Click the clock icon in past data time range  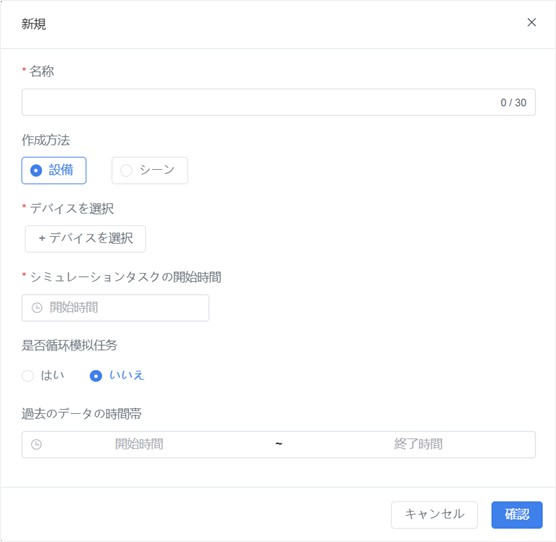click(37, 444)
